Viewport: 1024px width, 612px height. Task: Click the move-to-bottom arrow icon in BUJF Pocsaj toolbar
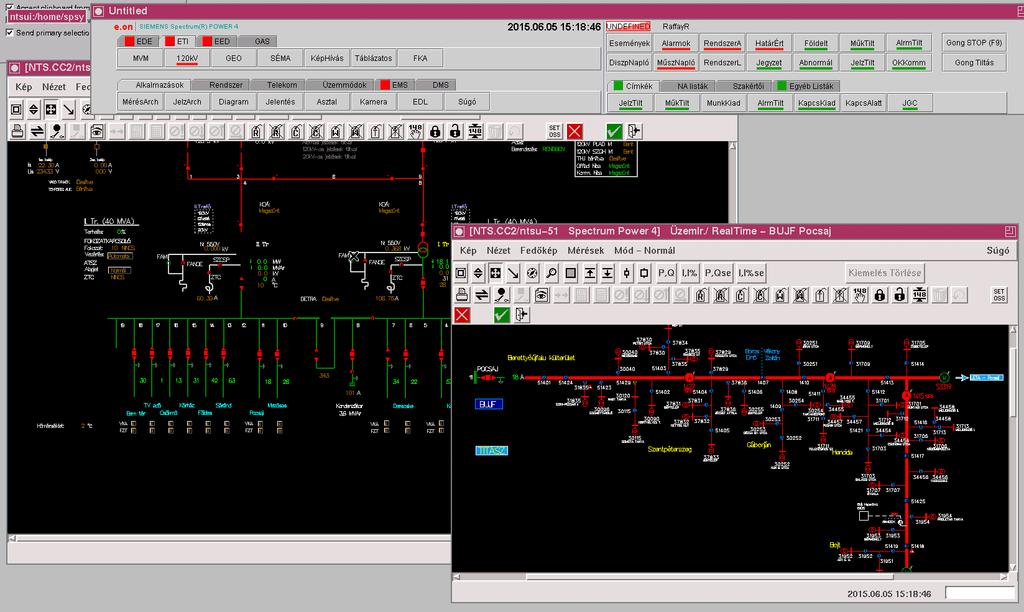607,273
